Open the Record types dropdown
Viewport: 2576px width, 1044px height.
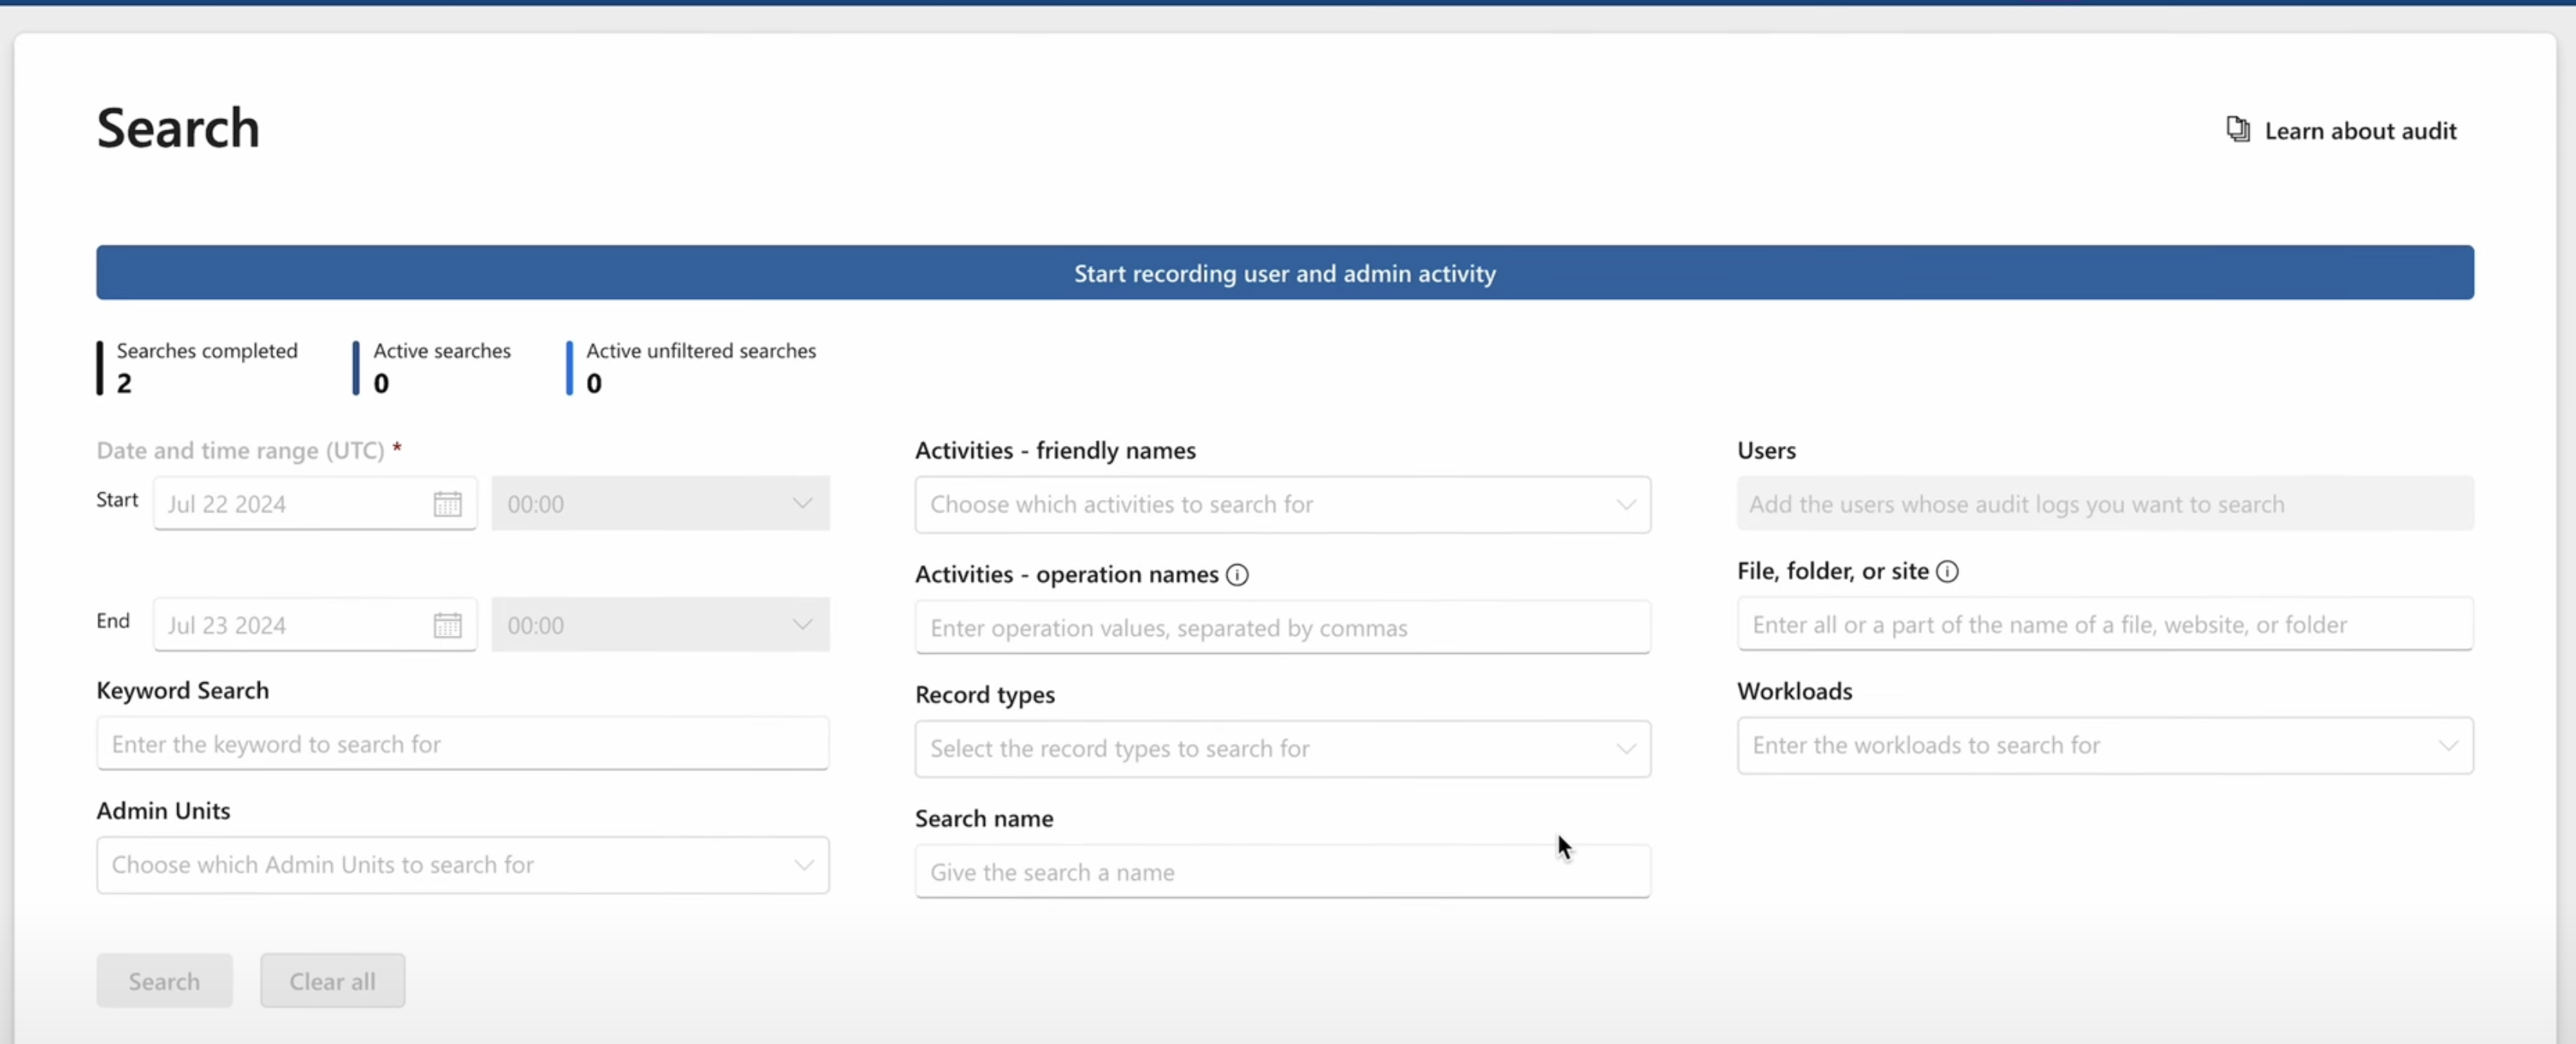1282,749
